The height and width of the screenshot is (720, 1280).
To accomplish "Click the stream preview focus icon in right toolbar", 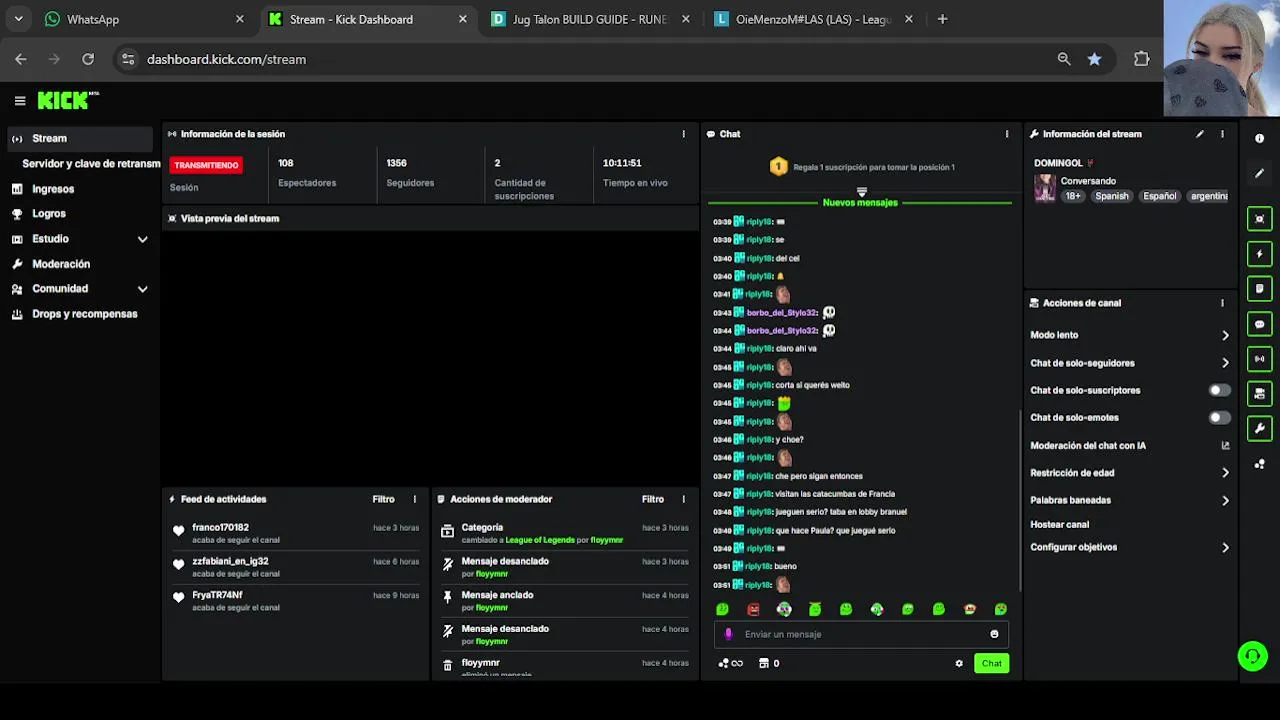I will (1260, 219).
